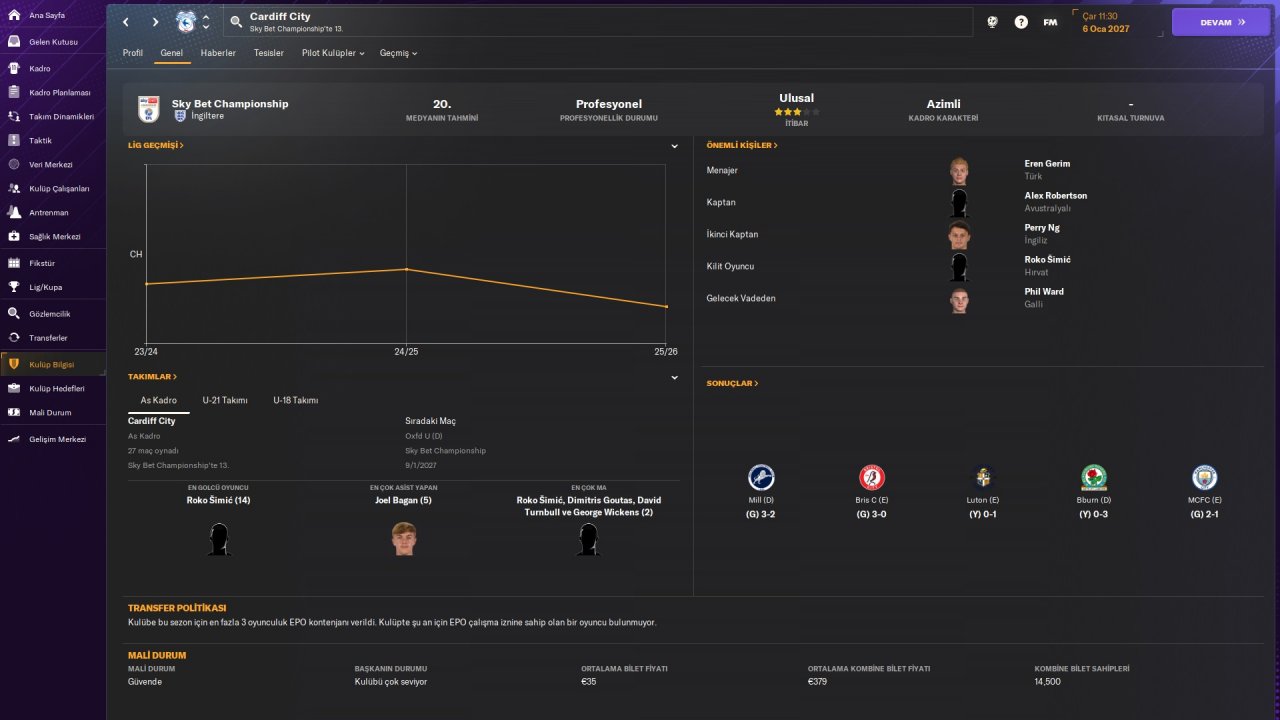
Task: Switch to the Profil tab
Action: (133, 53)
